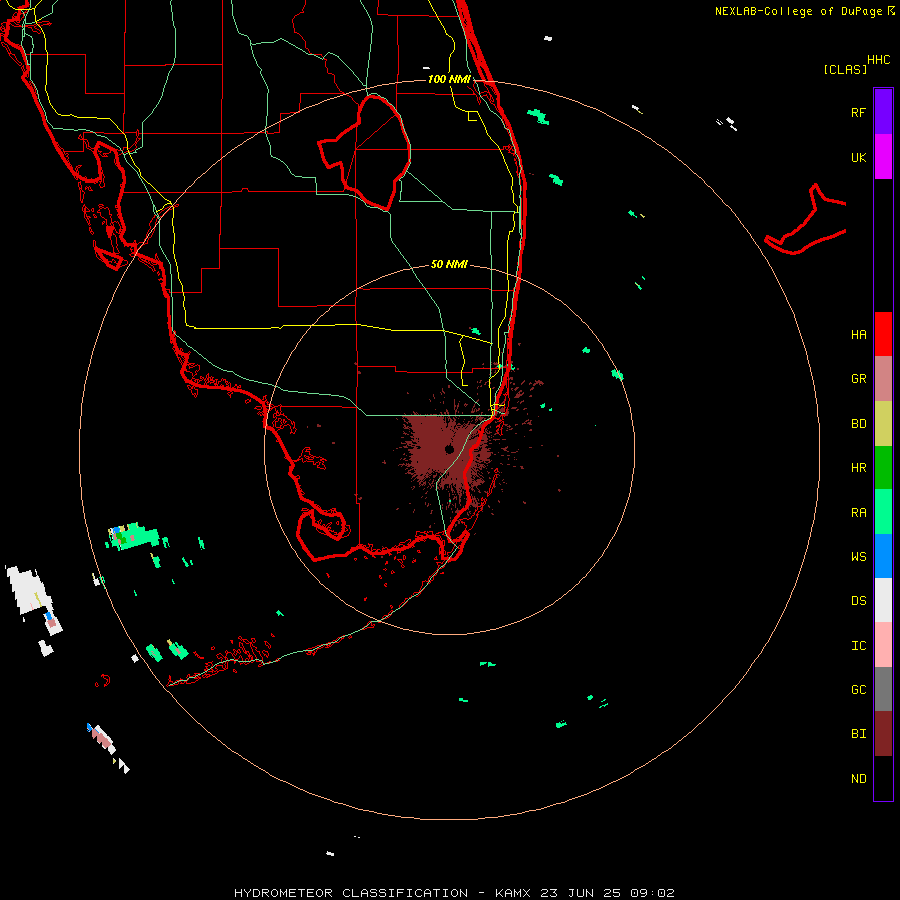Click the large white dry snow echo
Image resolution: width=900 pixels, height=900 pixels.
pos(30,591)
